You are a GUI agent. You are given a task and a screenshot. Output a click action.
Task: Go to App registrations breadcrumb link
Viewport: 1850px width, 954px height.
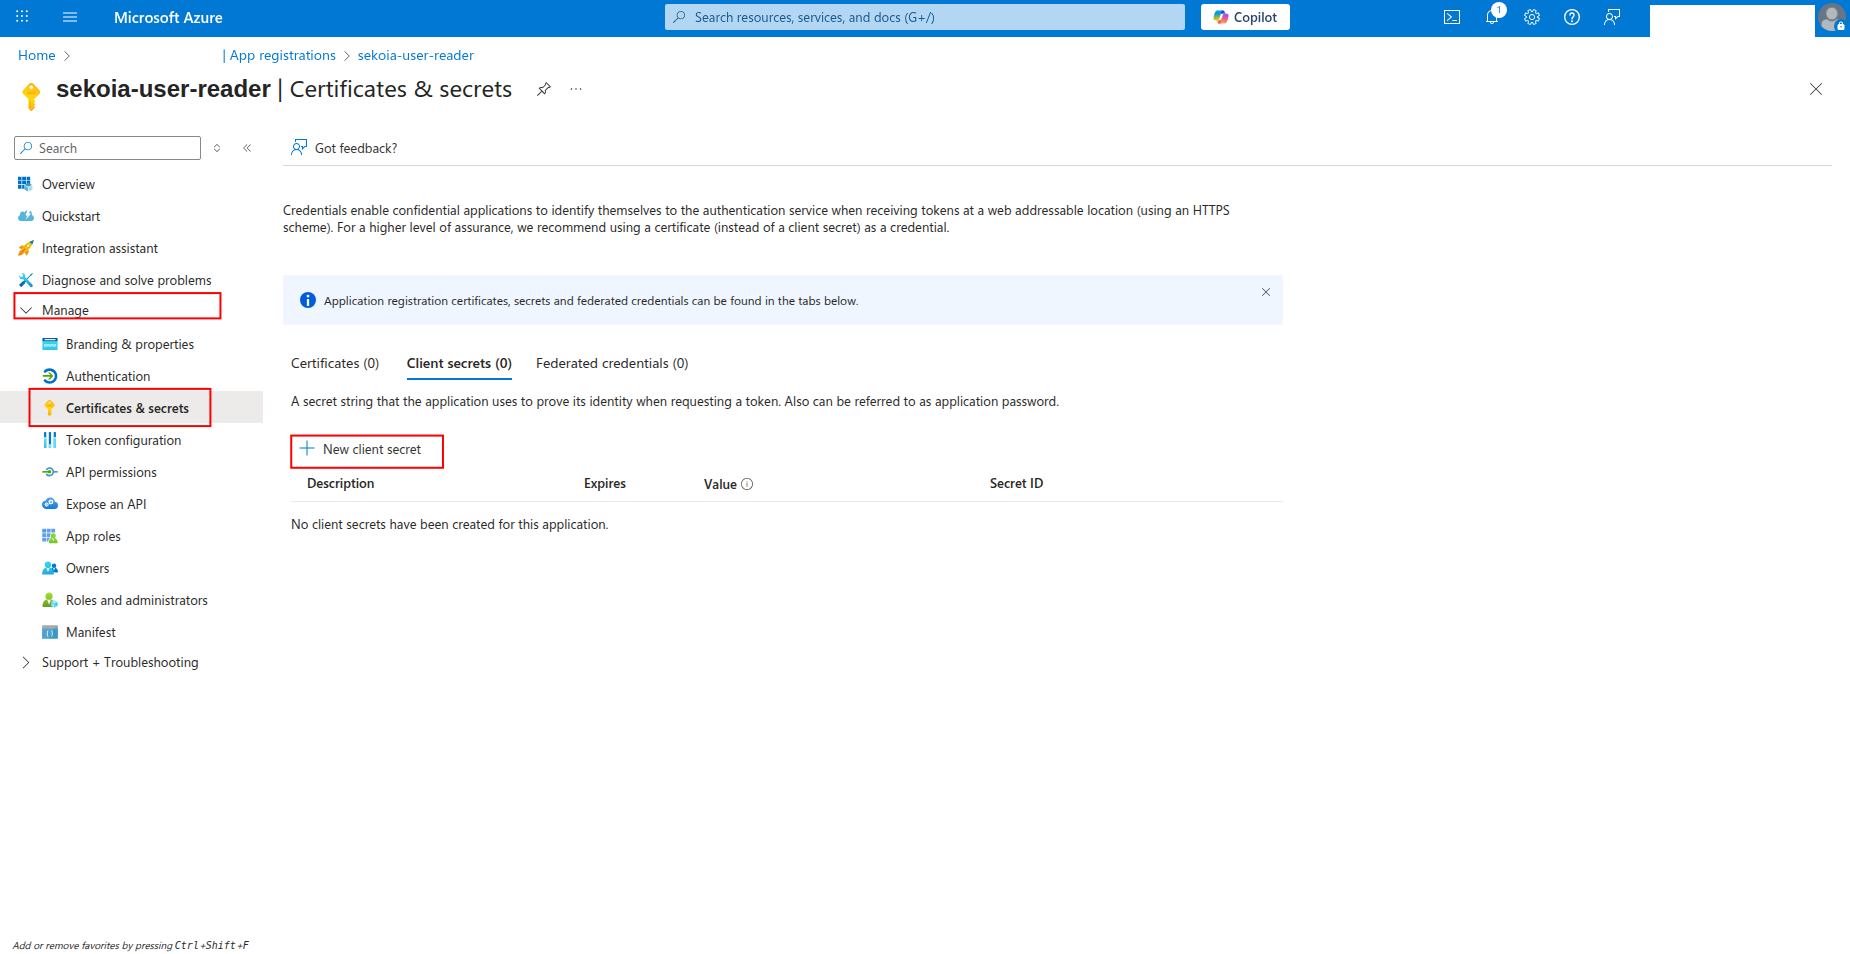[x=283, y=55]
